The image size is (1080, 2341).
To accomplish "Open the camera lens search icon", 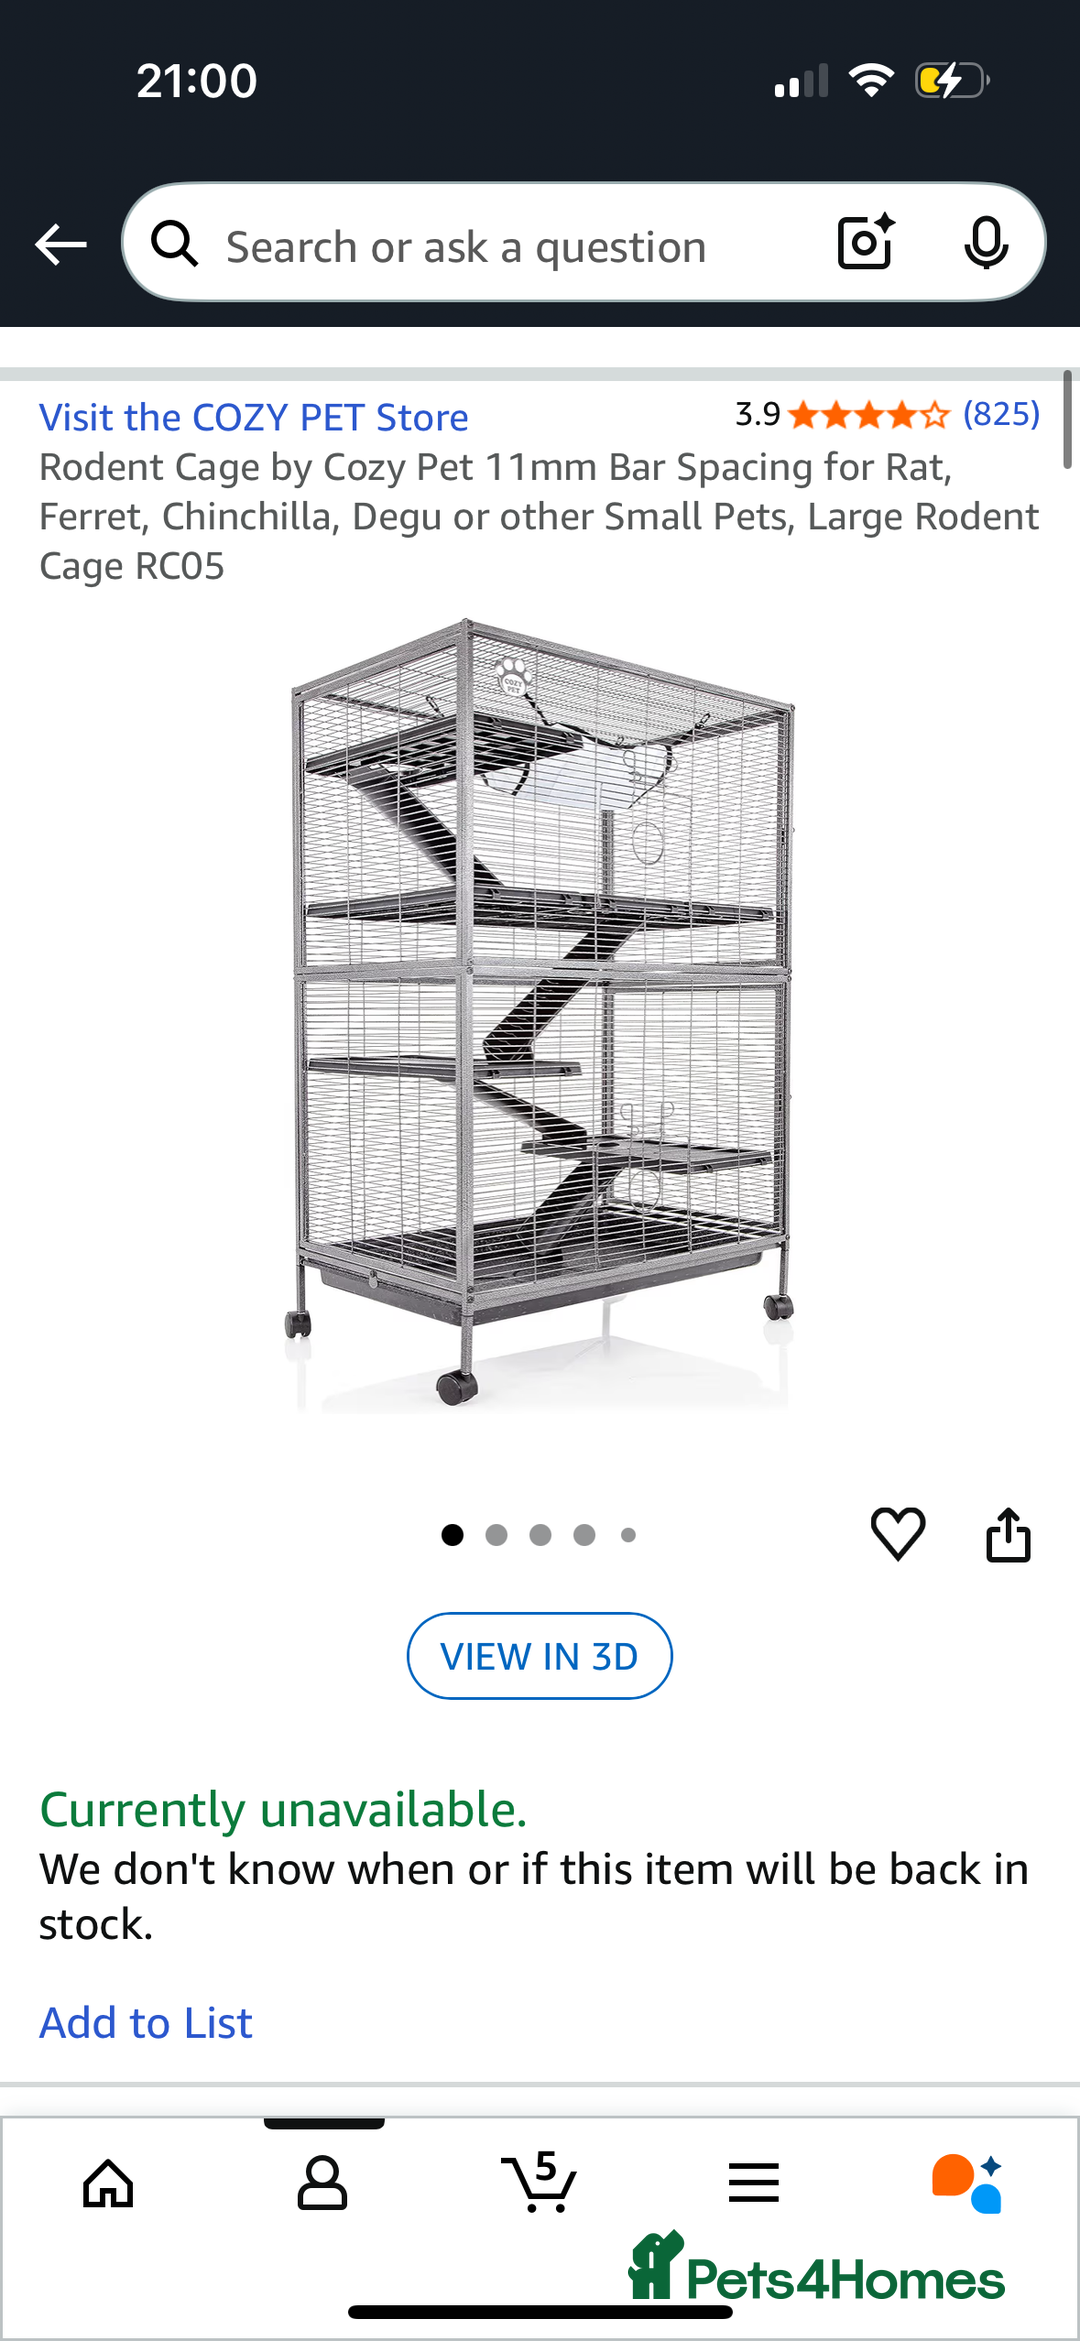I will tap(866, 242).
